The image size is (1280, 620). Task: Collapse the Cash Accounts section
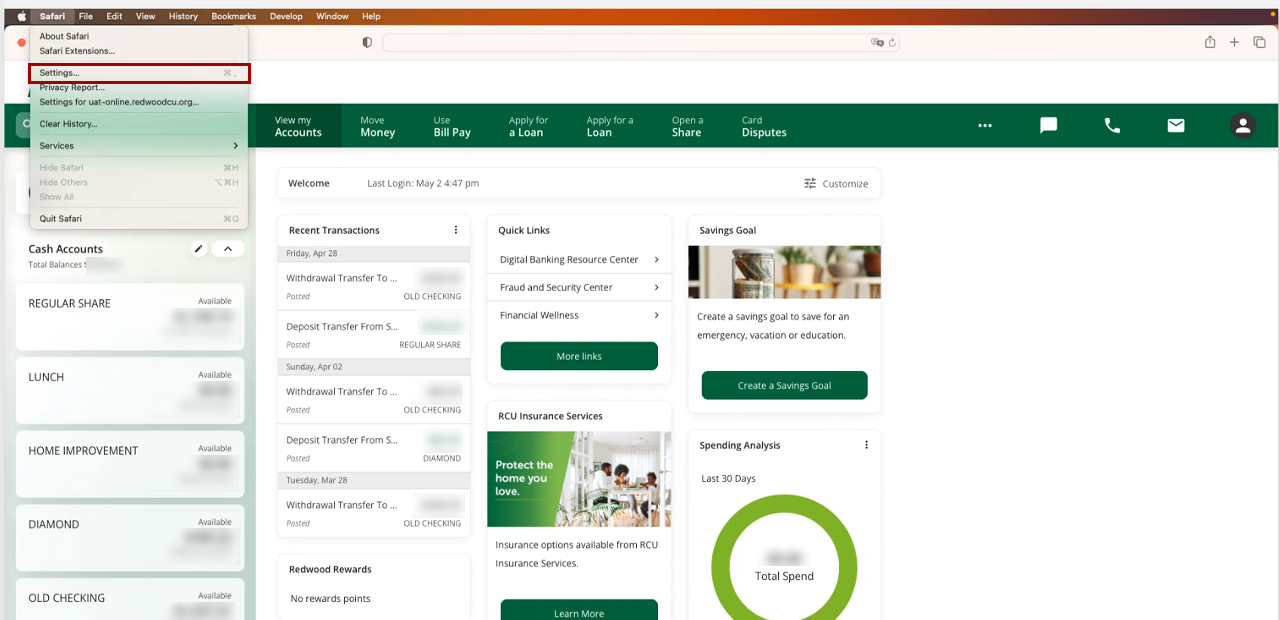(x=228, y=249)
